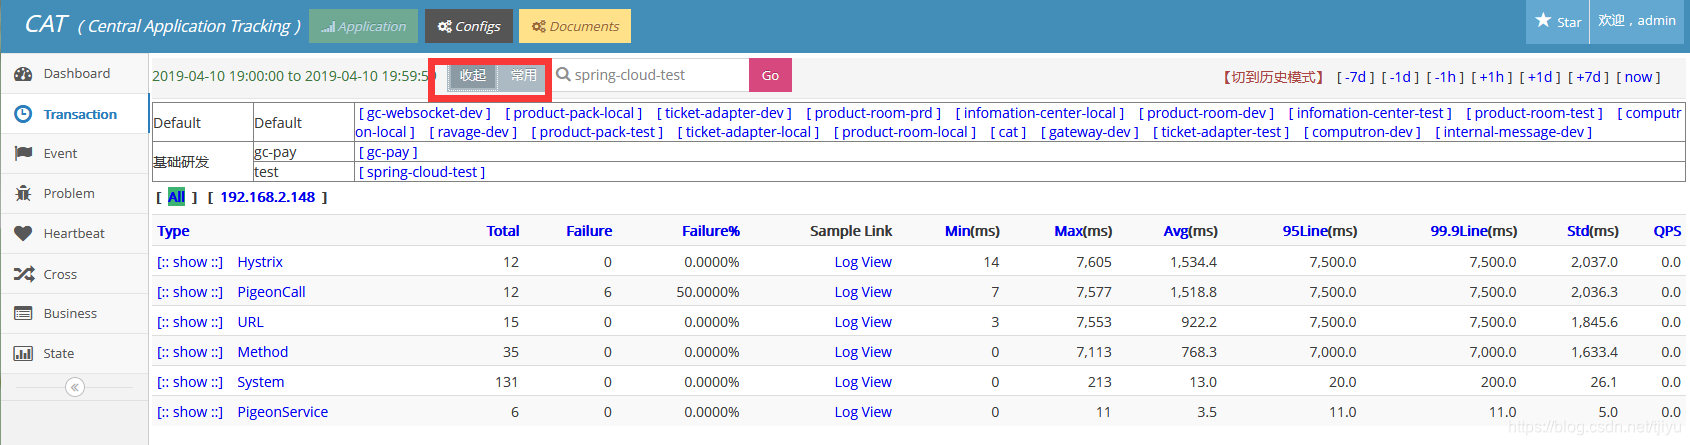Expand show chart for Hystrix row
The height and width of the screenshot is (445, 1690).
click(x=190, y=262)
